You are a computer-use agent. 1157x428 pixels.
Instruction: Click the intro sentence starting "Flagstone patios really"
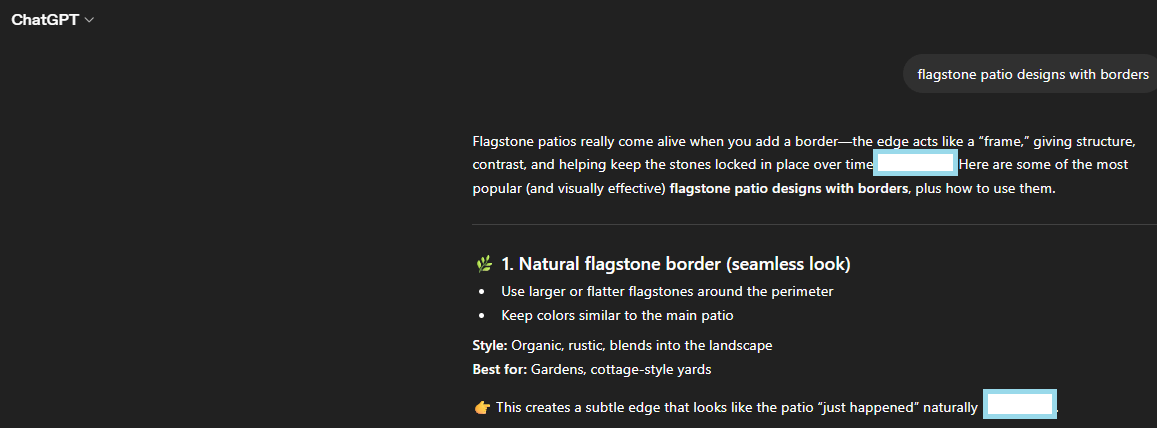point(600,140)
